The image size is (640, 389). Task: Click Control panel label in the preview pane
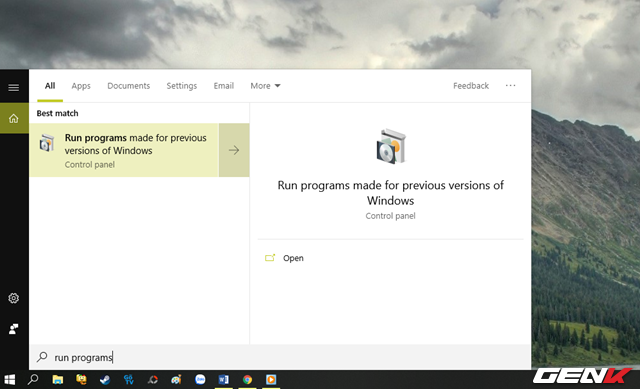(x=390, y=216)
